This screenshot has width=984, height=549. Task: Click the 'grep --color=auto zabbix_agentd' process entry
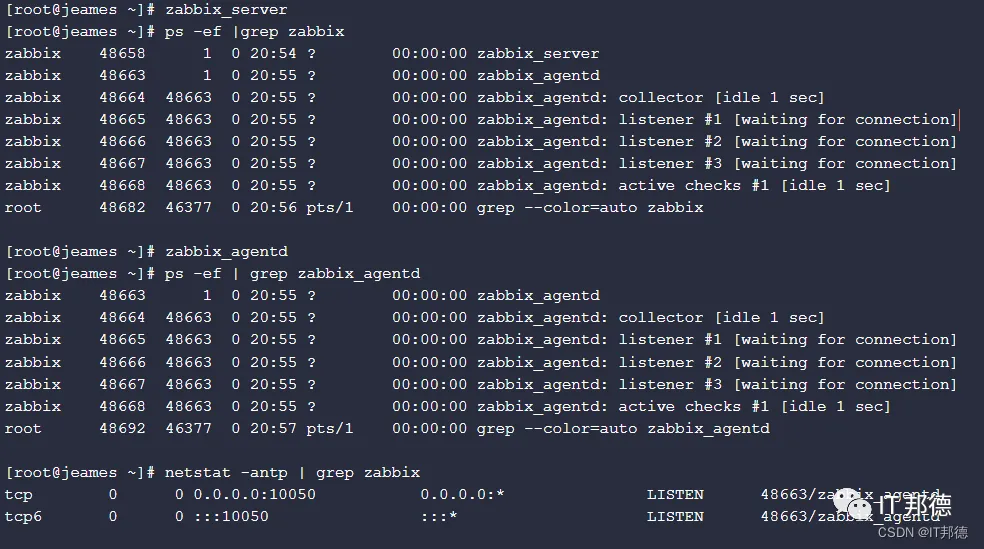click(x=623, y=429)
